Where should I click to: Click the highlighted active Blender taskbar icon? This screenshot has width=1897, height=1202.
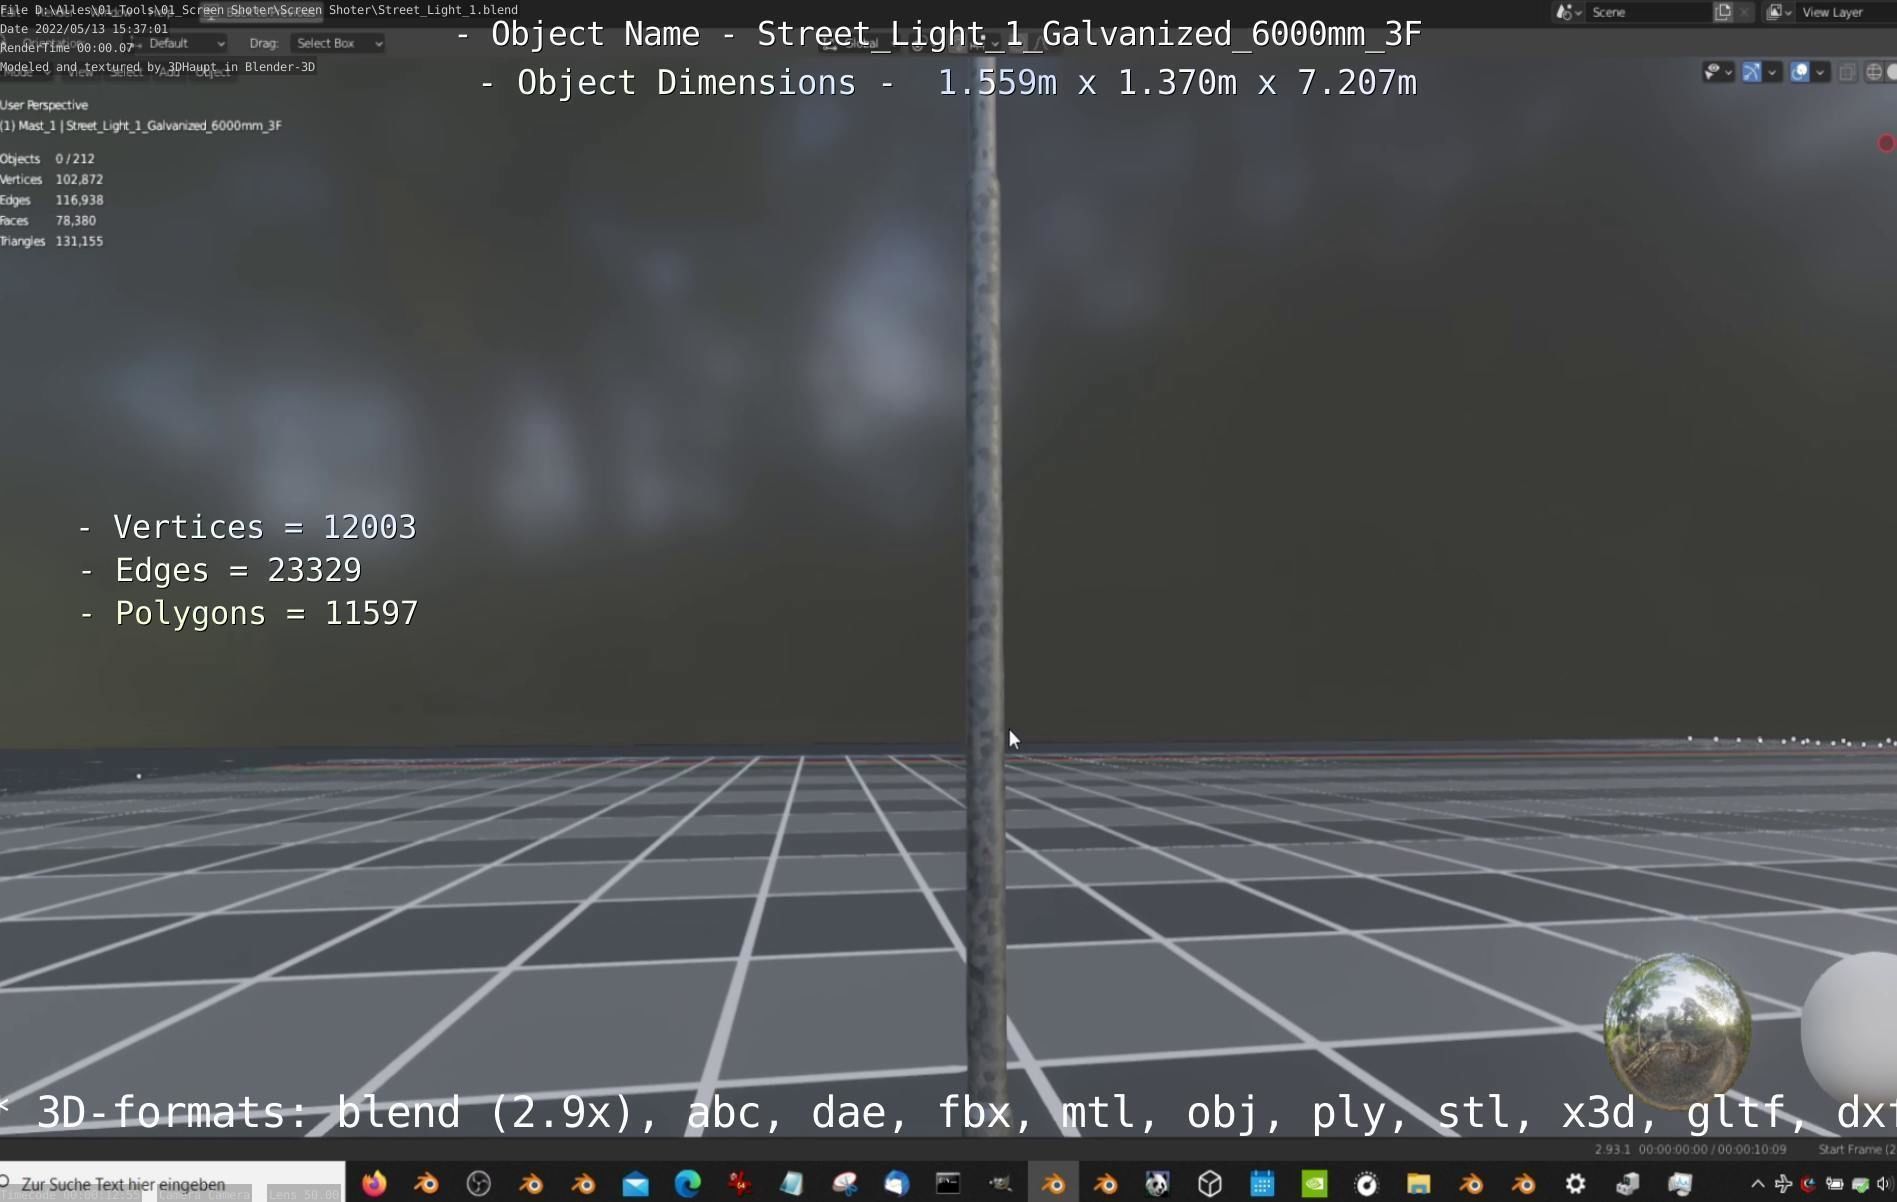coord(1053,1184)
